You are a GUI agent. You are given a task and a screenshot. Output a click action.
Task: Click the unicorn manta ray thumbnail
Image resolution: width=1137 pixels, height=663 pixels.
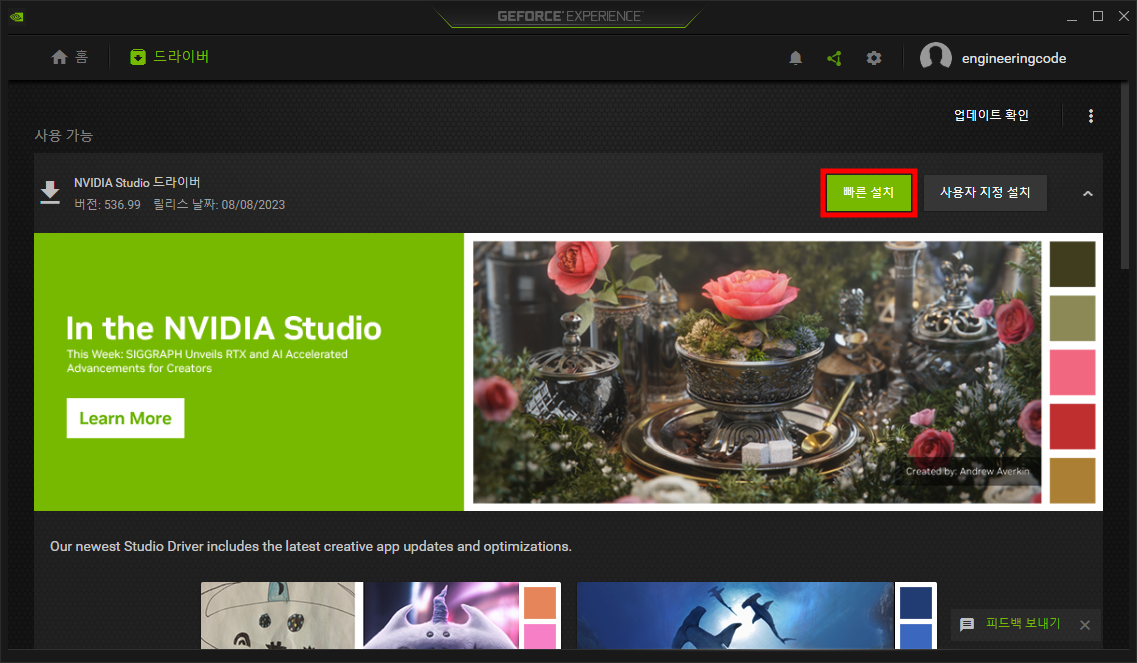point(441,615)
